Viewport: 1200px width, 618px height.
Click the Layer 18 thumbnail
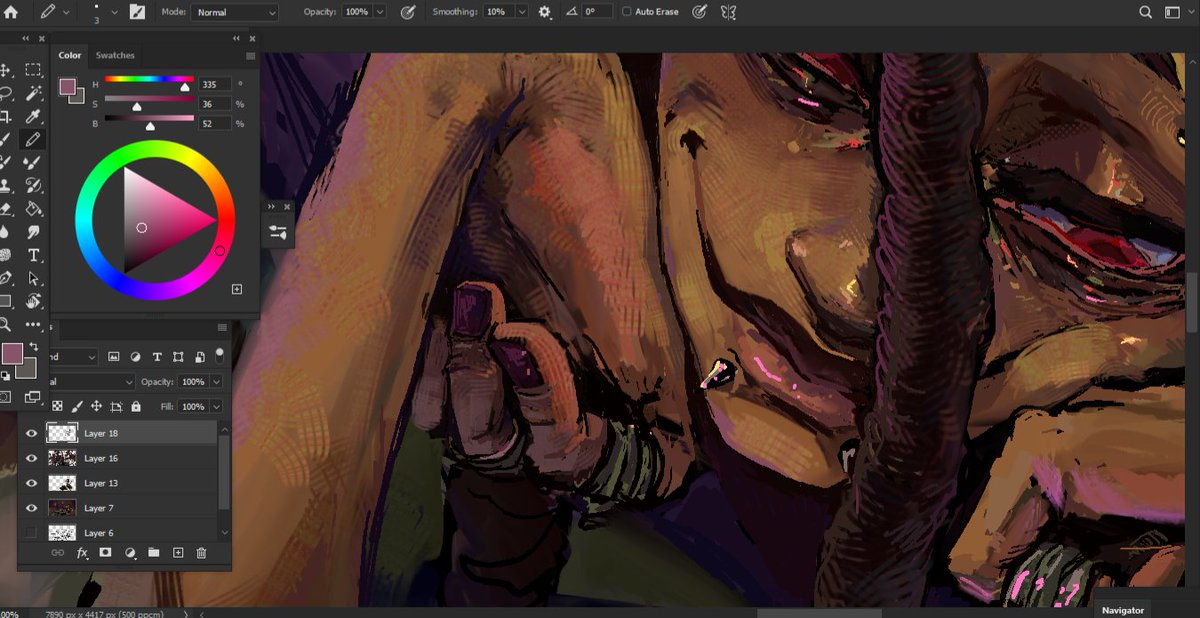click(x=62, y=433)
